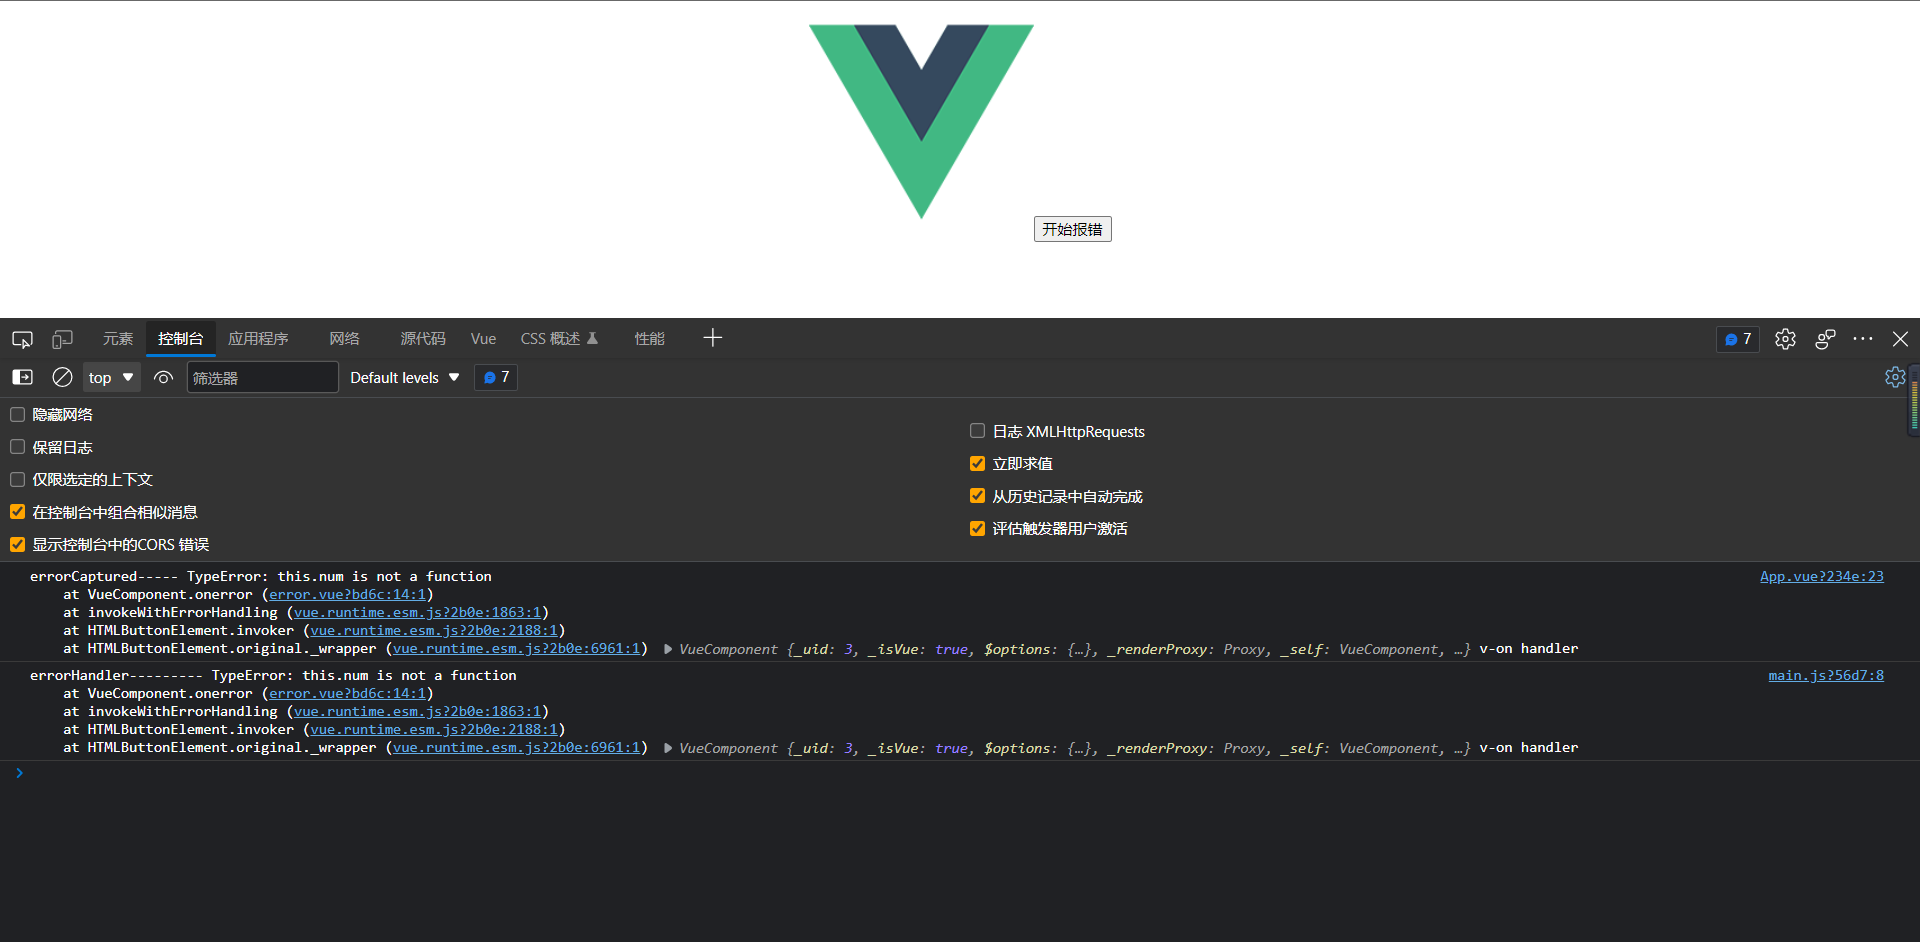
Task: Open the Vue devtools tab
Action: (482, 339)
